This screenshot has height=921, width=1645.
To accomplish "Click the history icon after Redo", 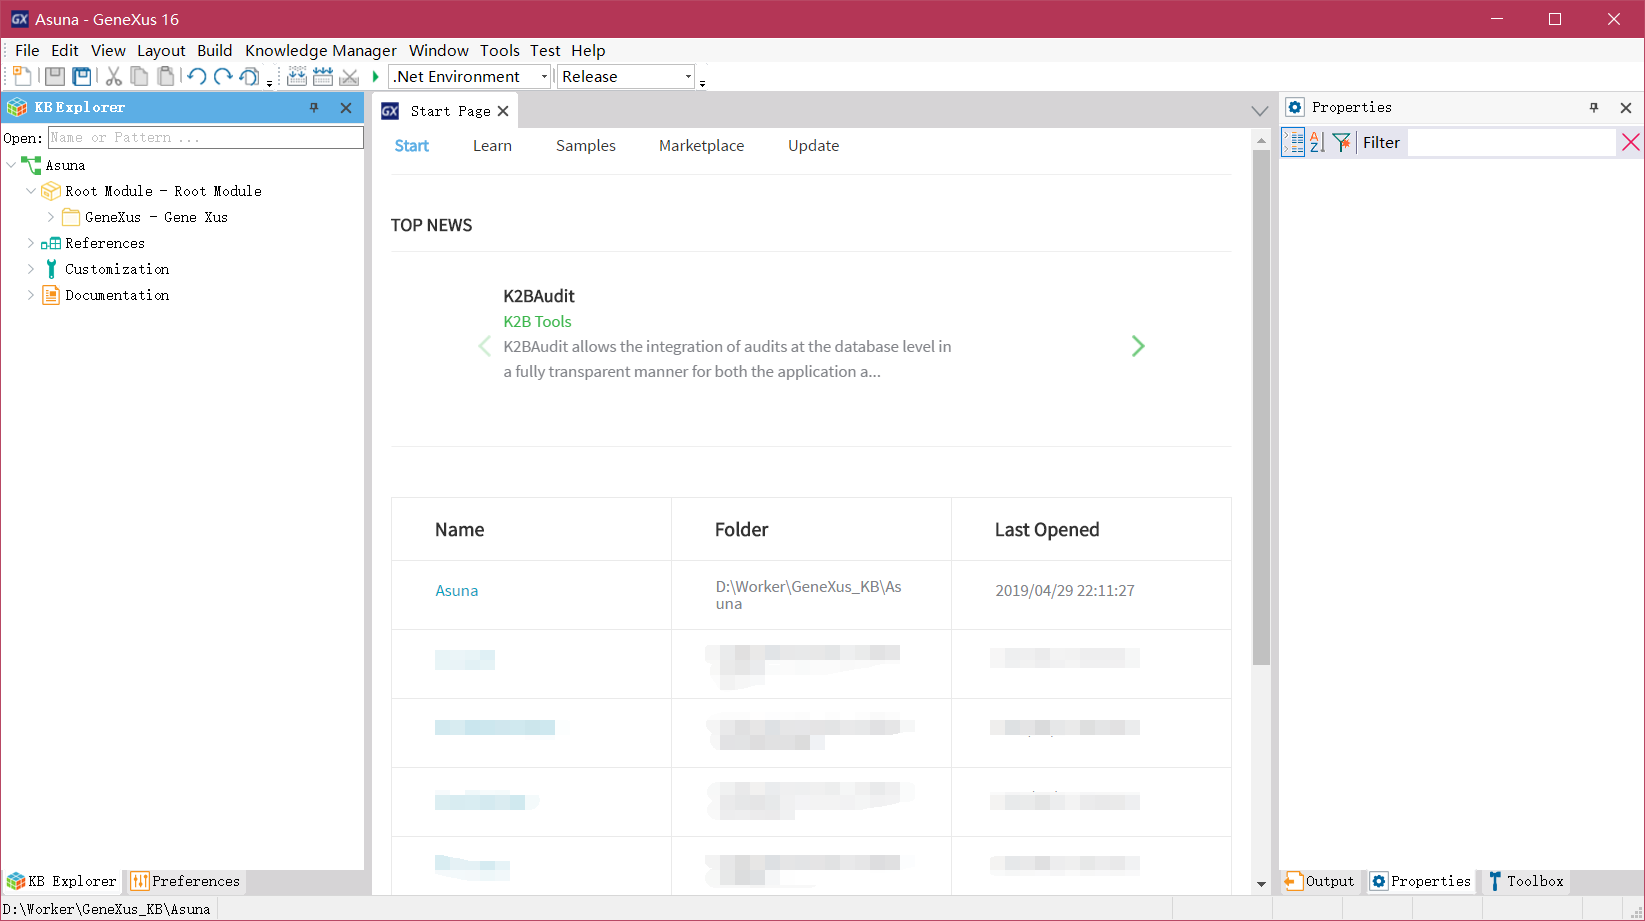I will [249, 77].
